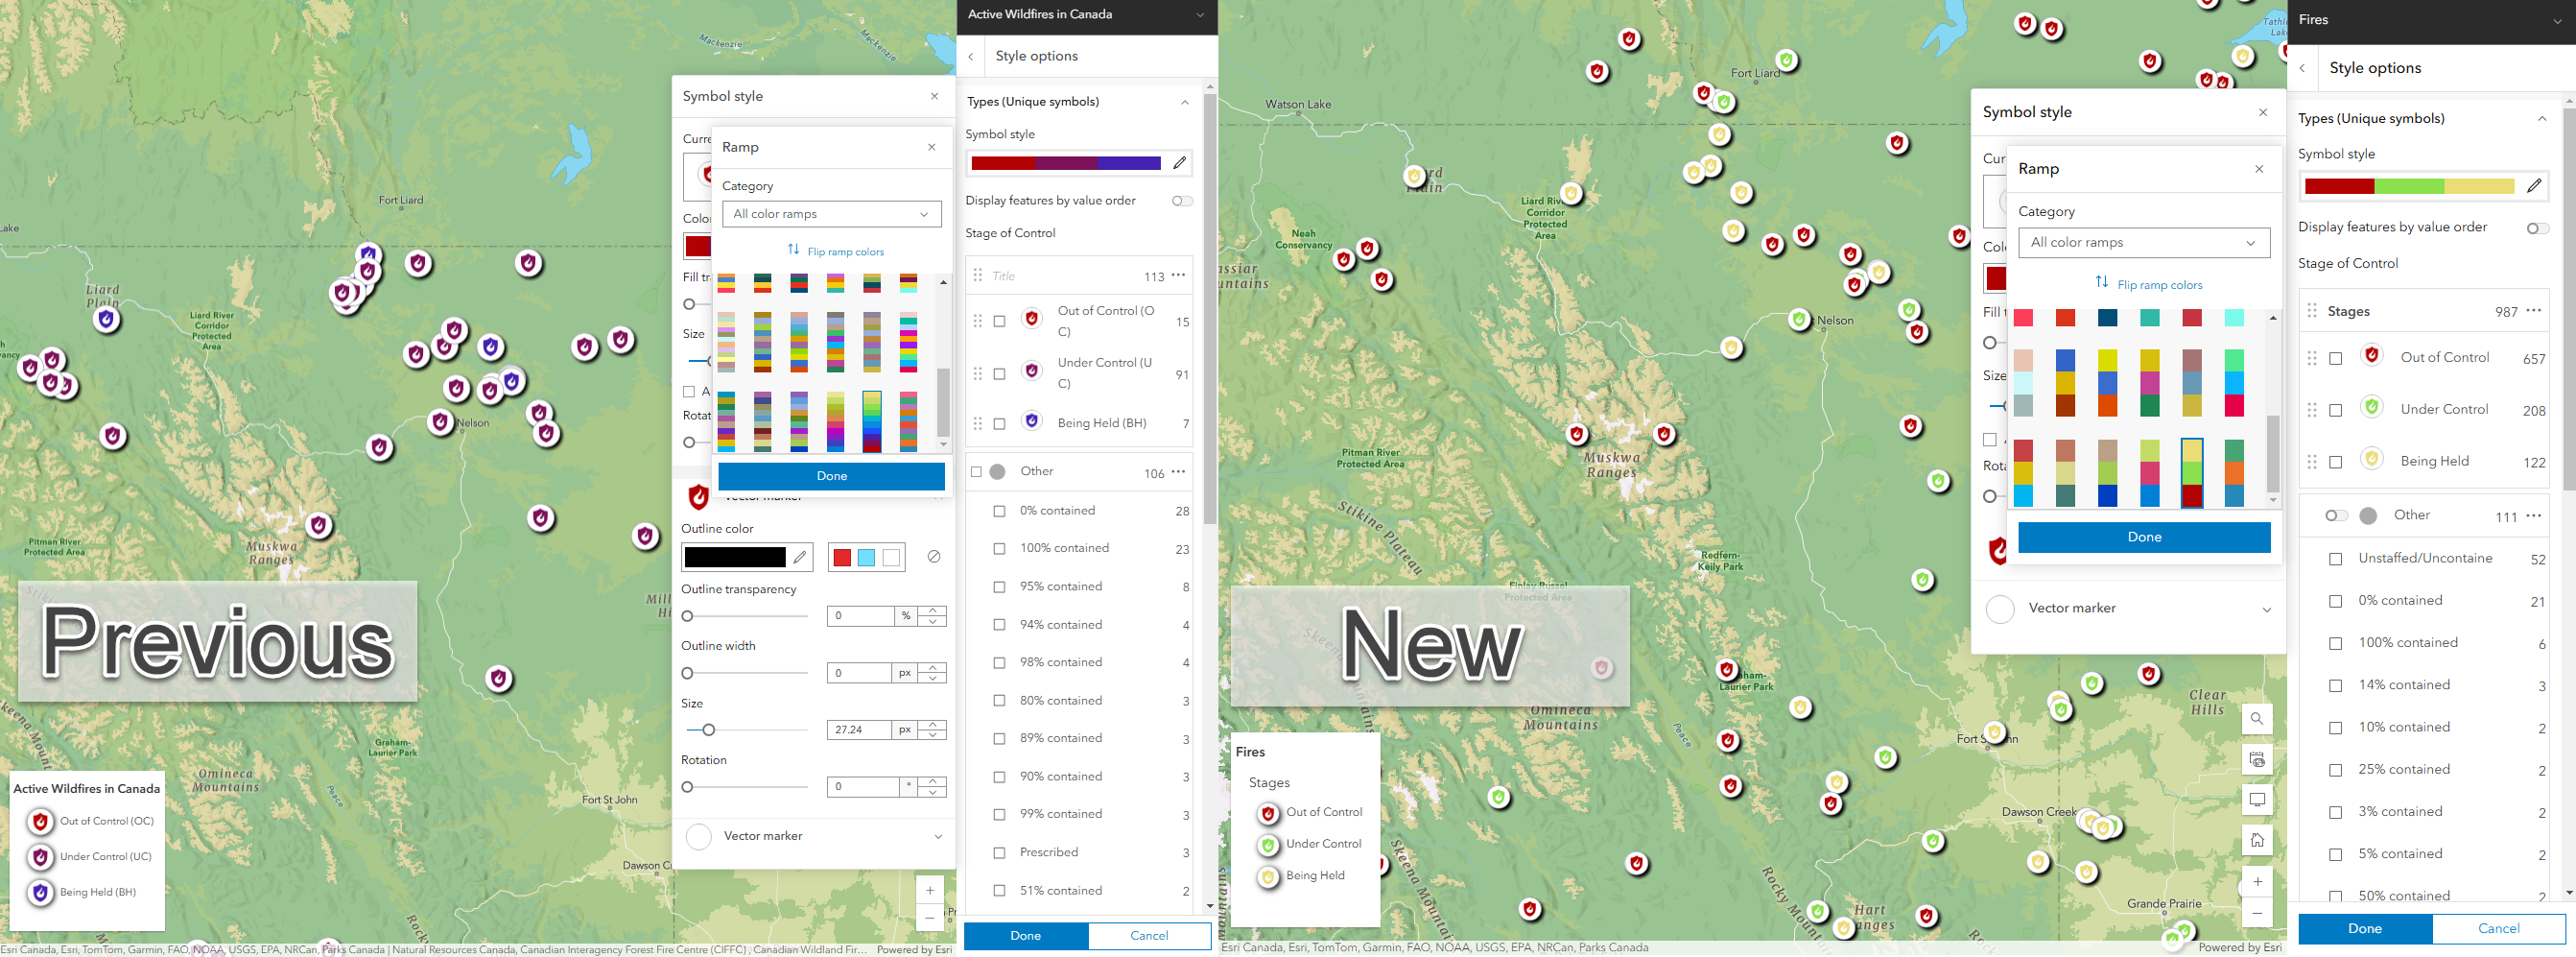Toggle Display features by value order, Fires panel
This screenshot has height=957, width=2576.
(2537, 228)
